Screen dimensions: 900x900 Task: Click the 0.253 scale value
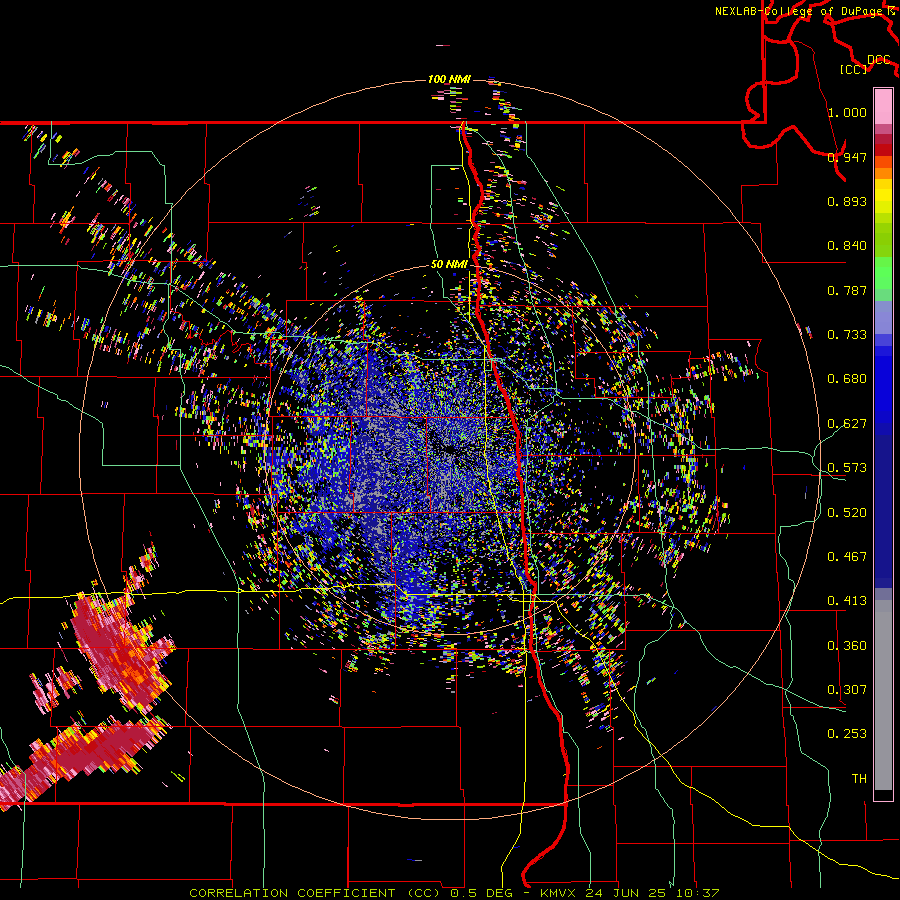[847, 734]
